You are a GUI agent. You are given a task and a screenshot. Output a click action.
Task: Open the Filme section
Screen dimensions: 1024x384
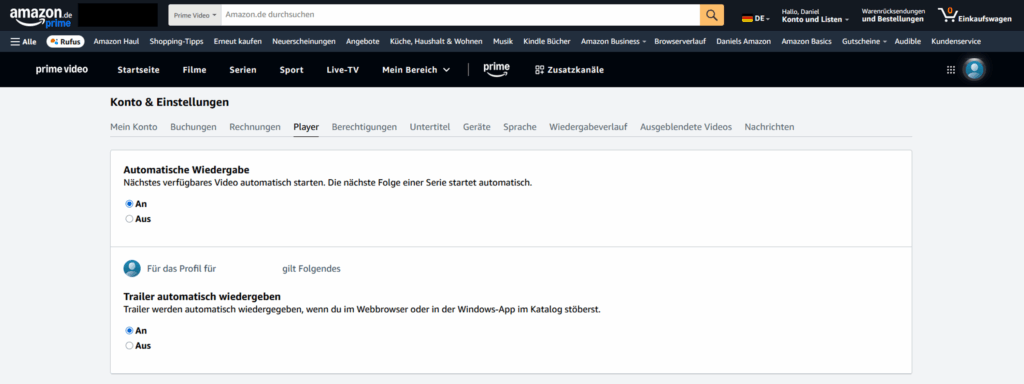195,70
